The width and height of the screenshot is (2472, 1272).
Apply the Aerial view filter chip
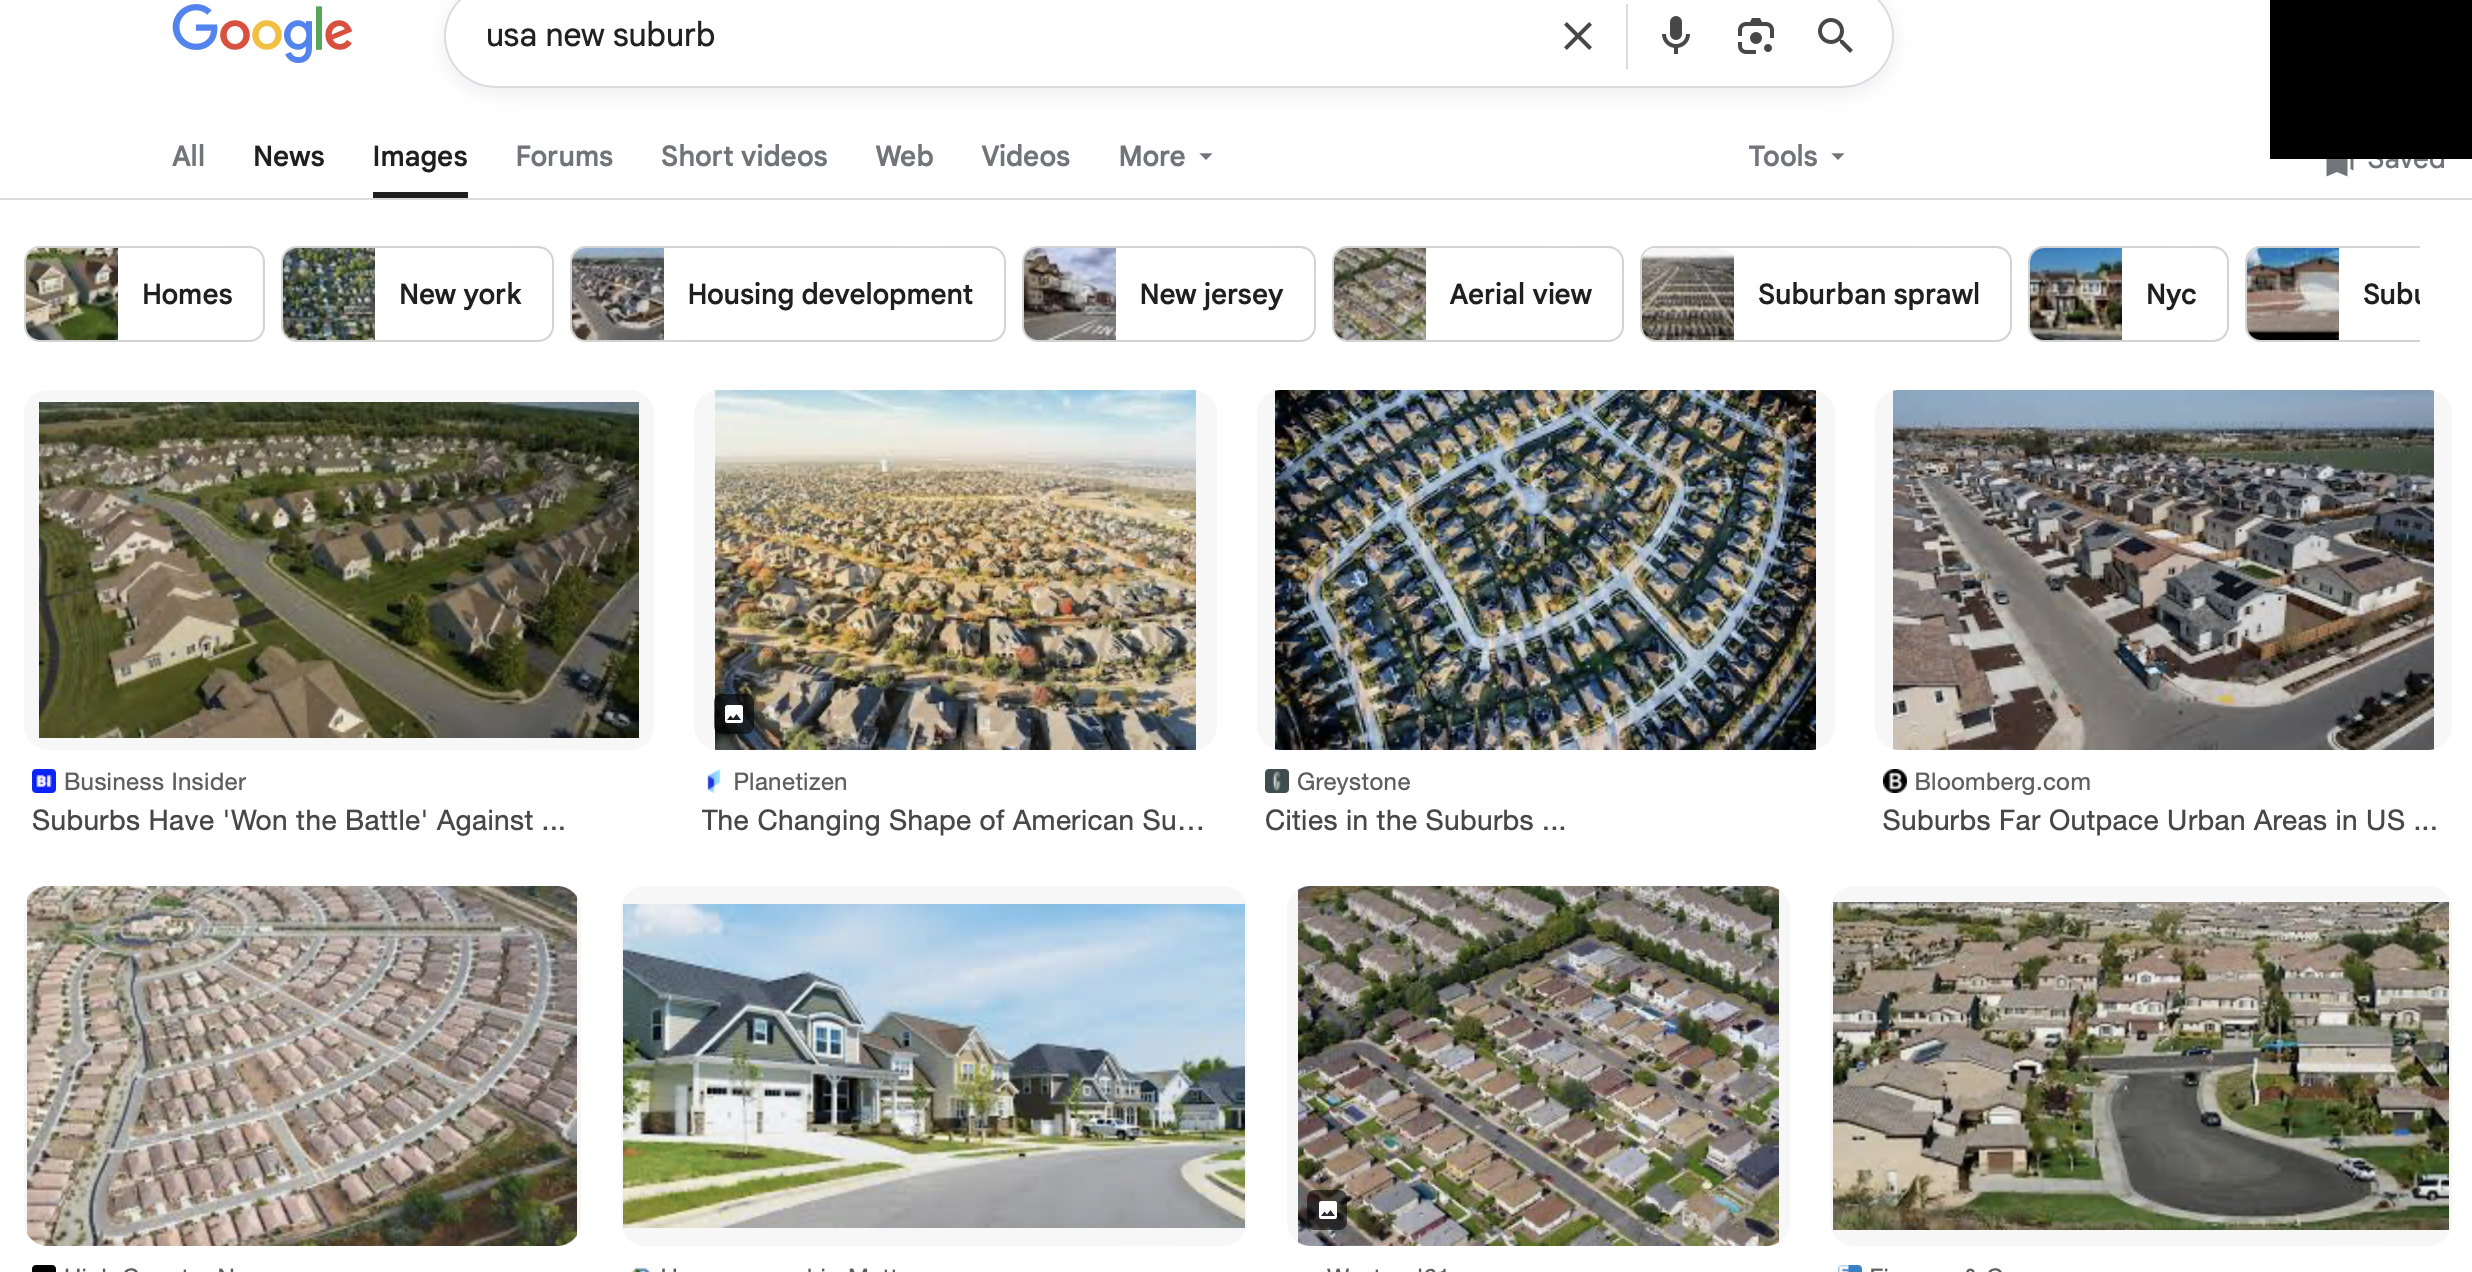click(x=1477, y=294)
